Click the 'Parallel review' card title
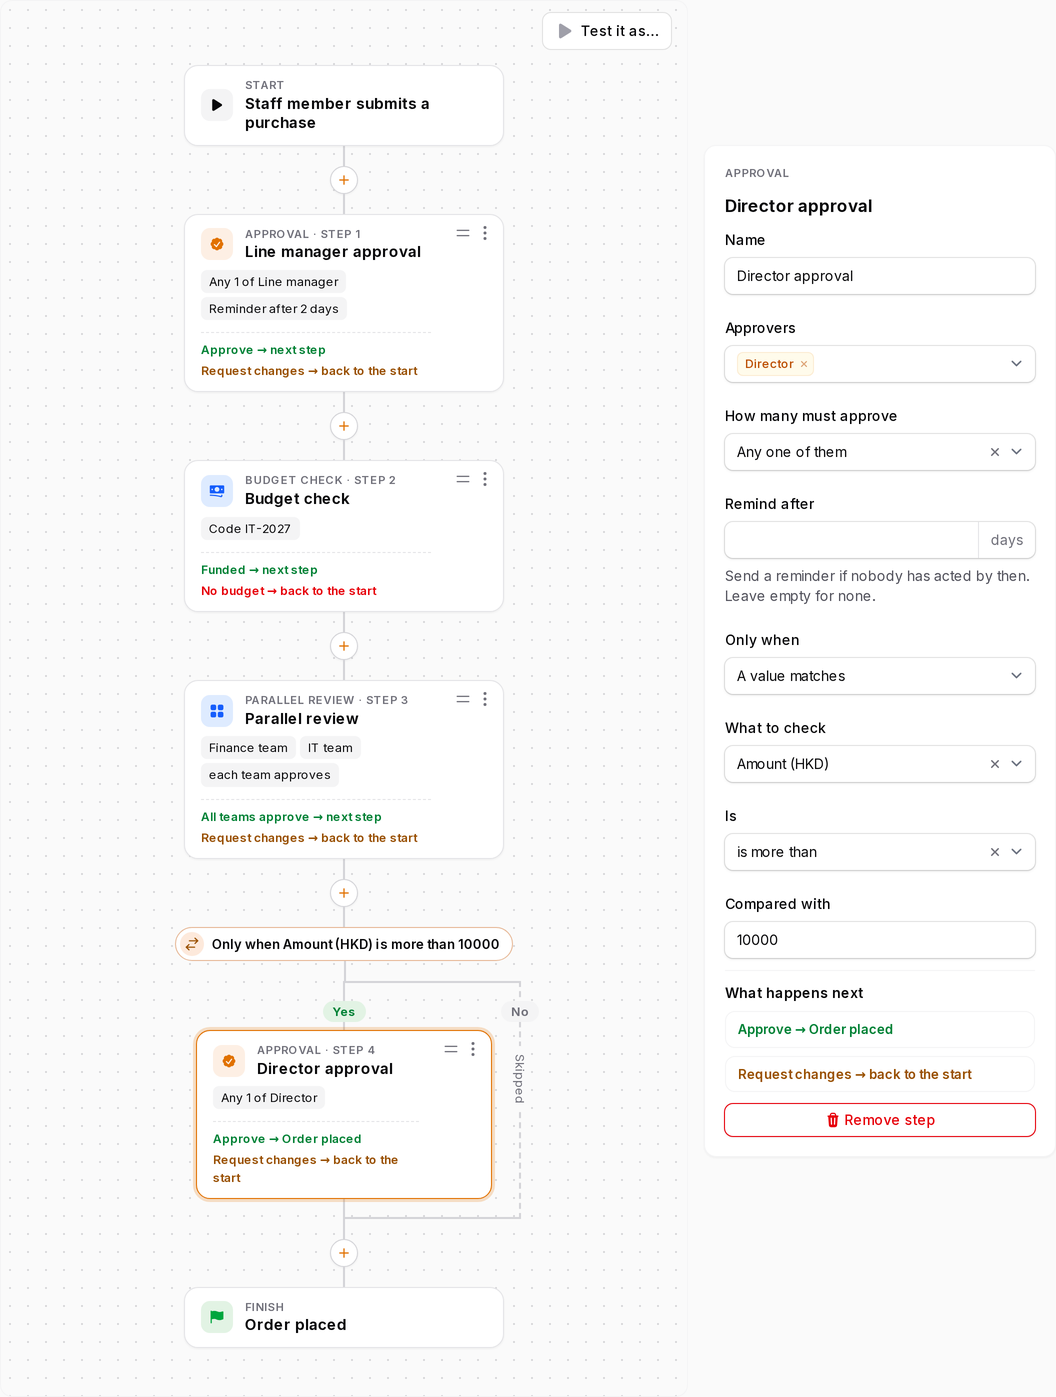The image size is (1056, 1397). tap(302, 719)
